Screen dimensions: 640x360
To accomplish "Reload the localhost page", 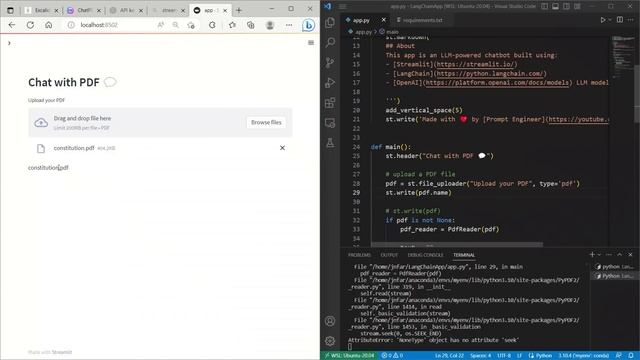I will [x=30, y=25].
